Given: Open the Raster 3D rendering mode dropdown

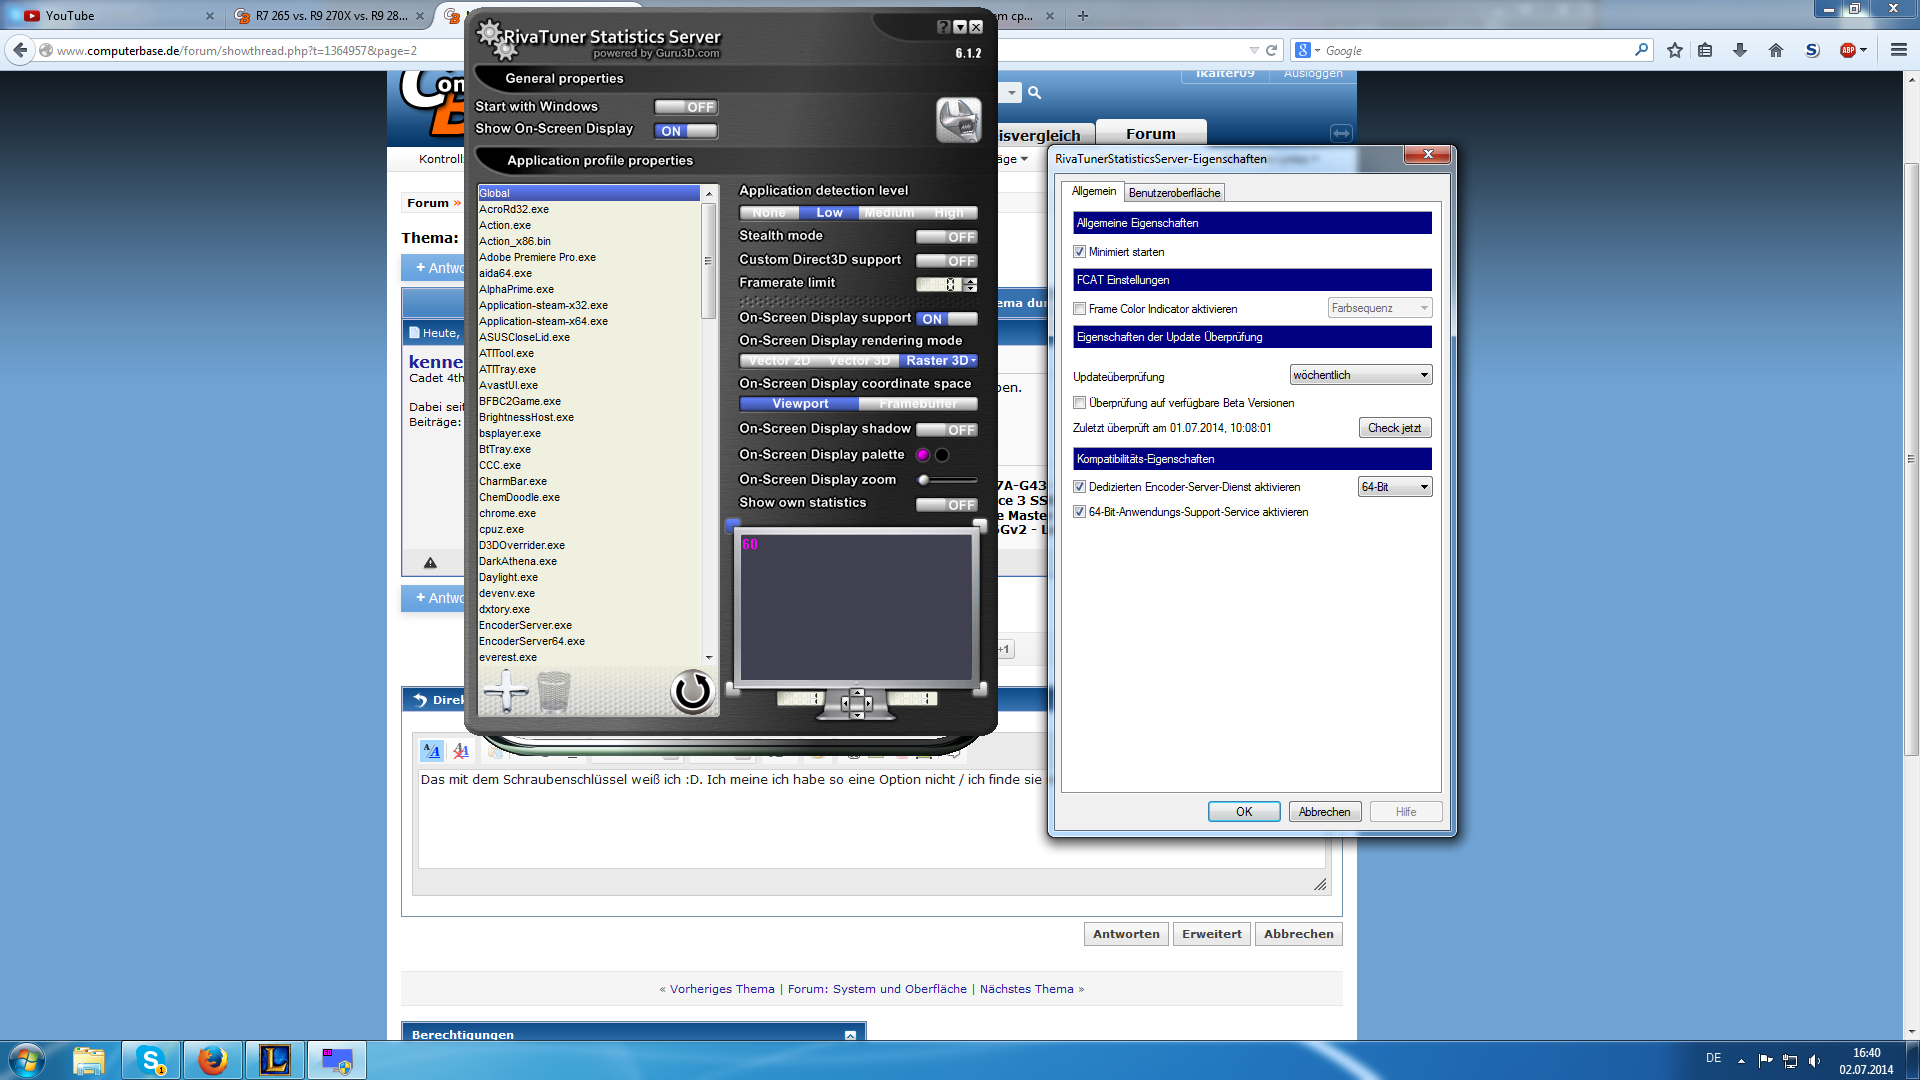Looking at the screenshot, I should pyautogui.click(x=940, y=361).
